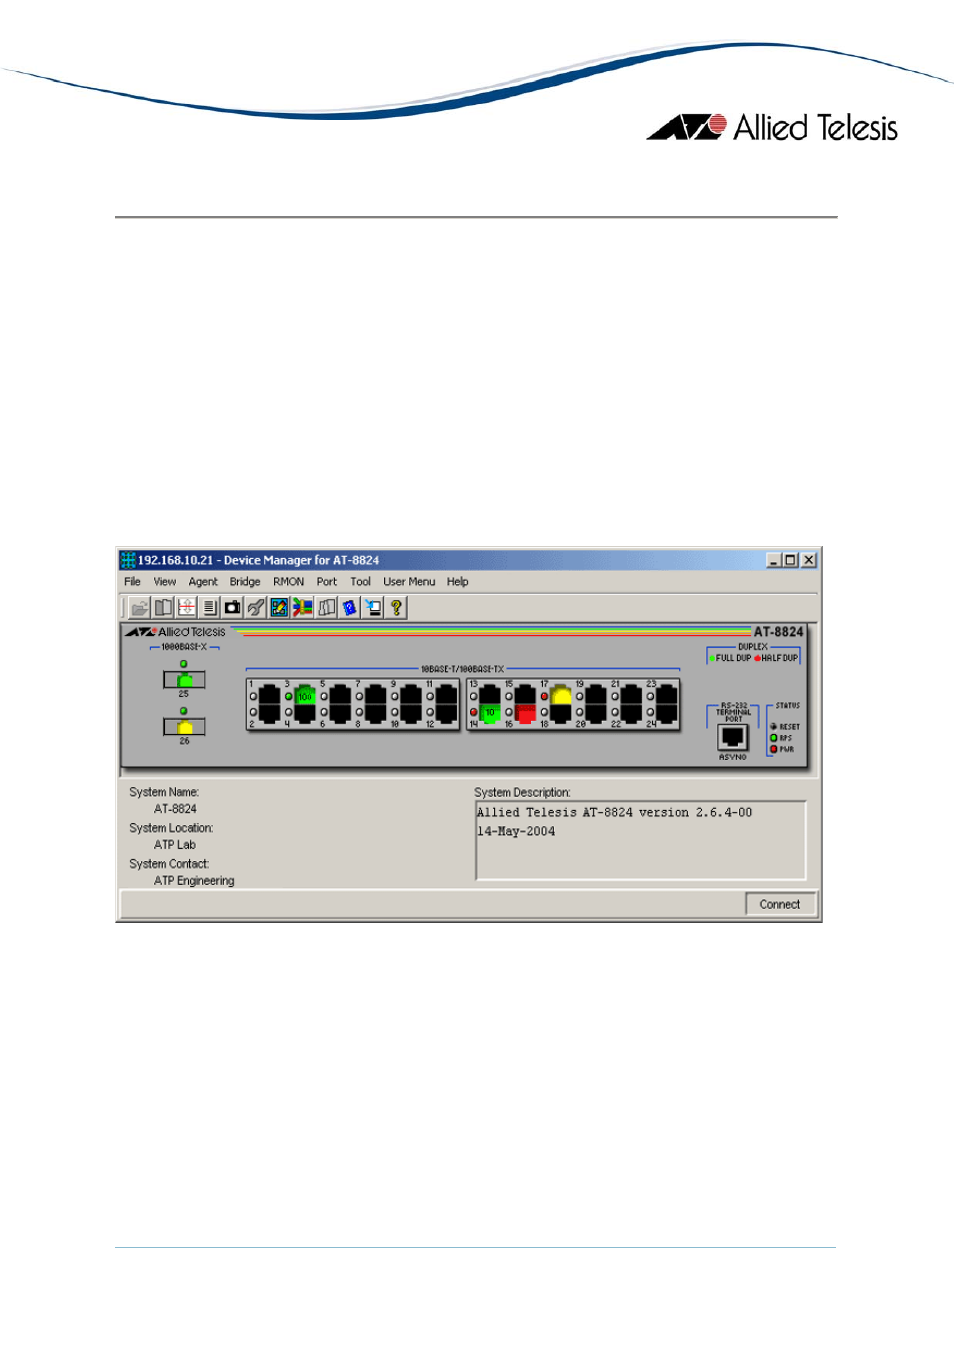Click the Device Manager window title text
Screen dimensions: 954x1350
tap(258, 560)
